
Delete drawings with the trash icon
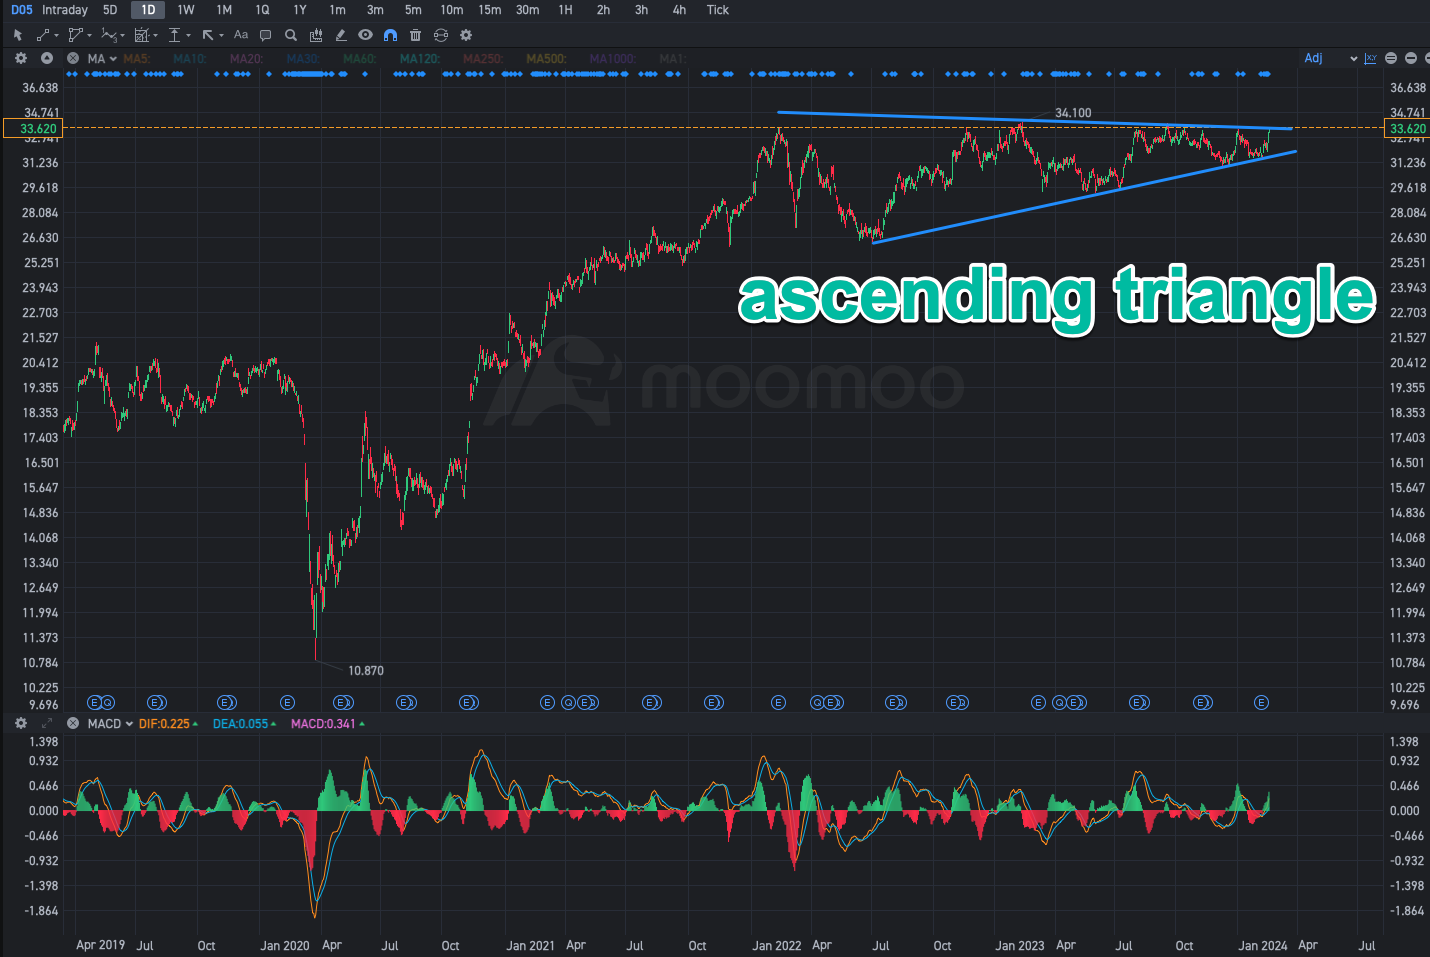[416, 35]
